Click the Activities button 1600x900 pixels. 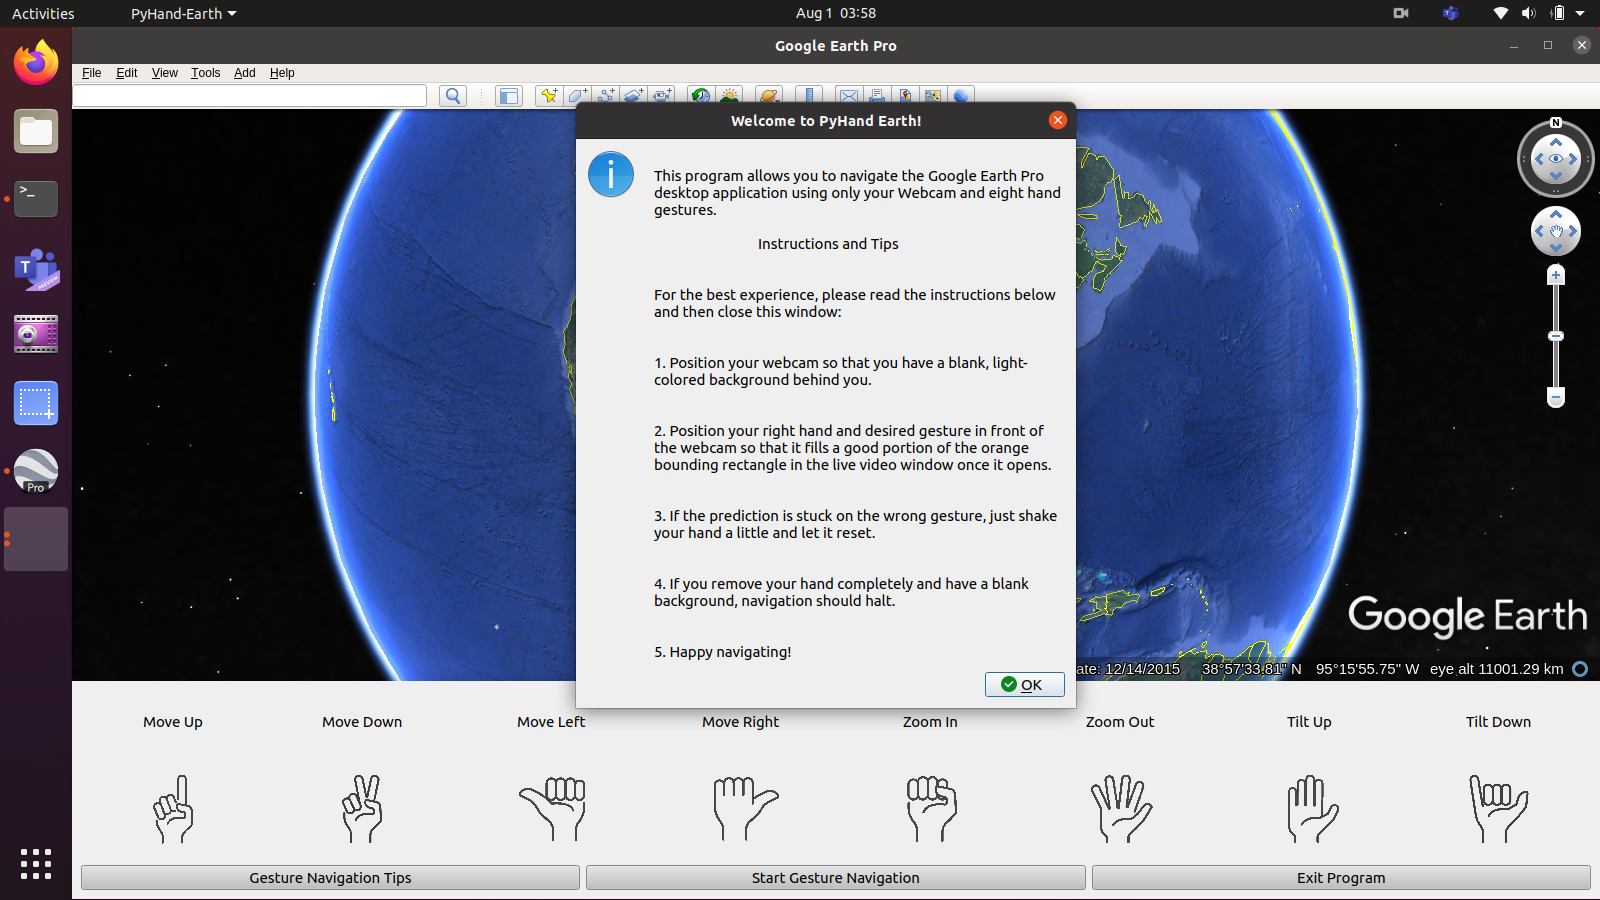tap(43, 14)
